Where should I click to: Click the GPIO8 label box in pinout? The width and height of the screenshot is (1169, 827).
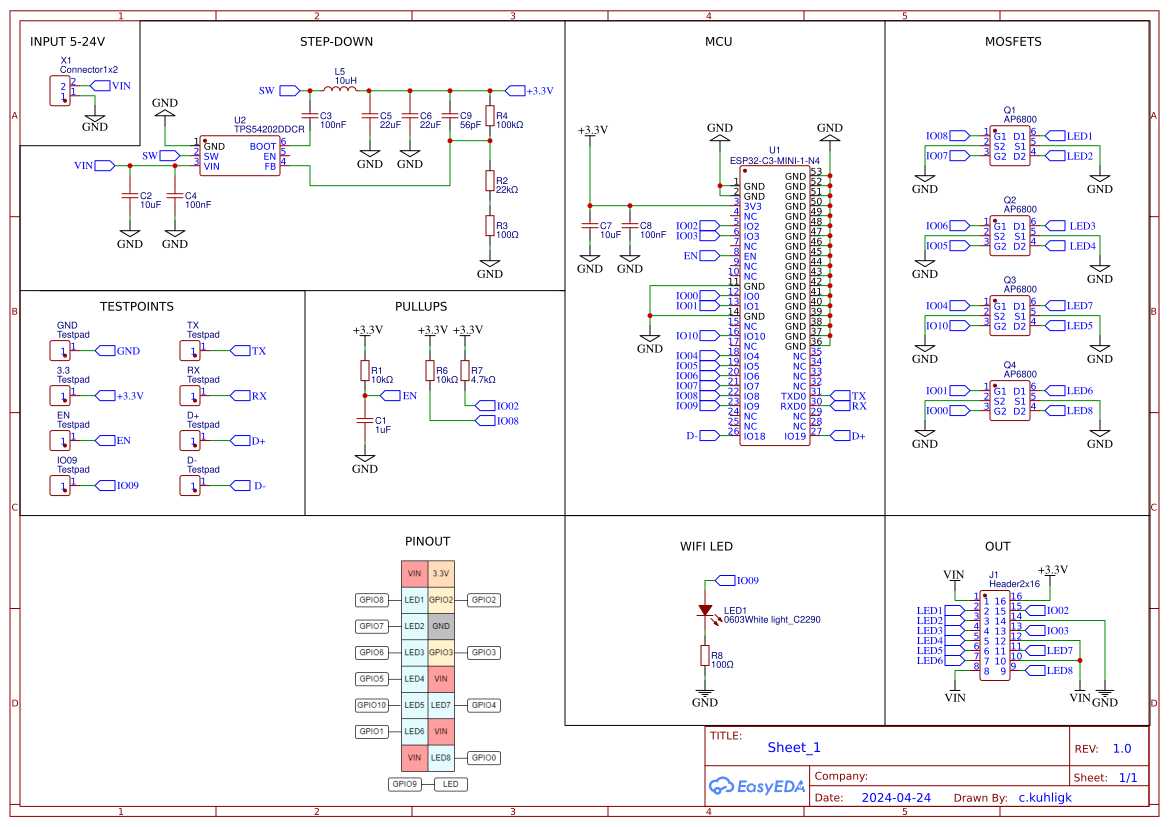tap(372, 600)
